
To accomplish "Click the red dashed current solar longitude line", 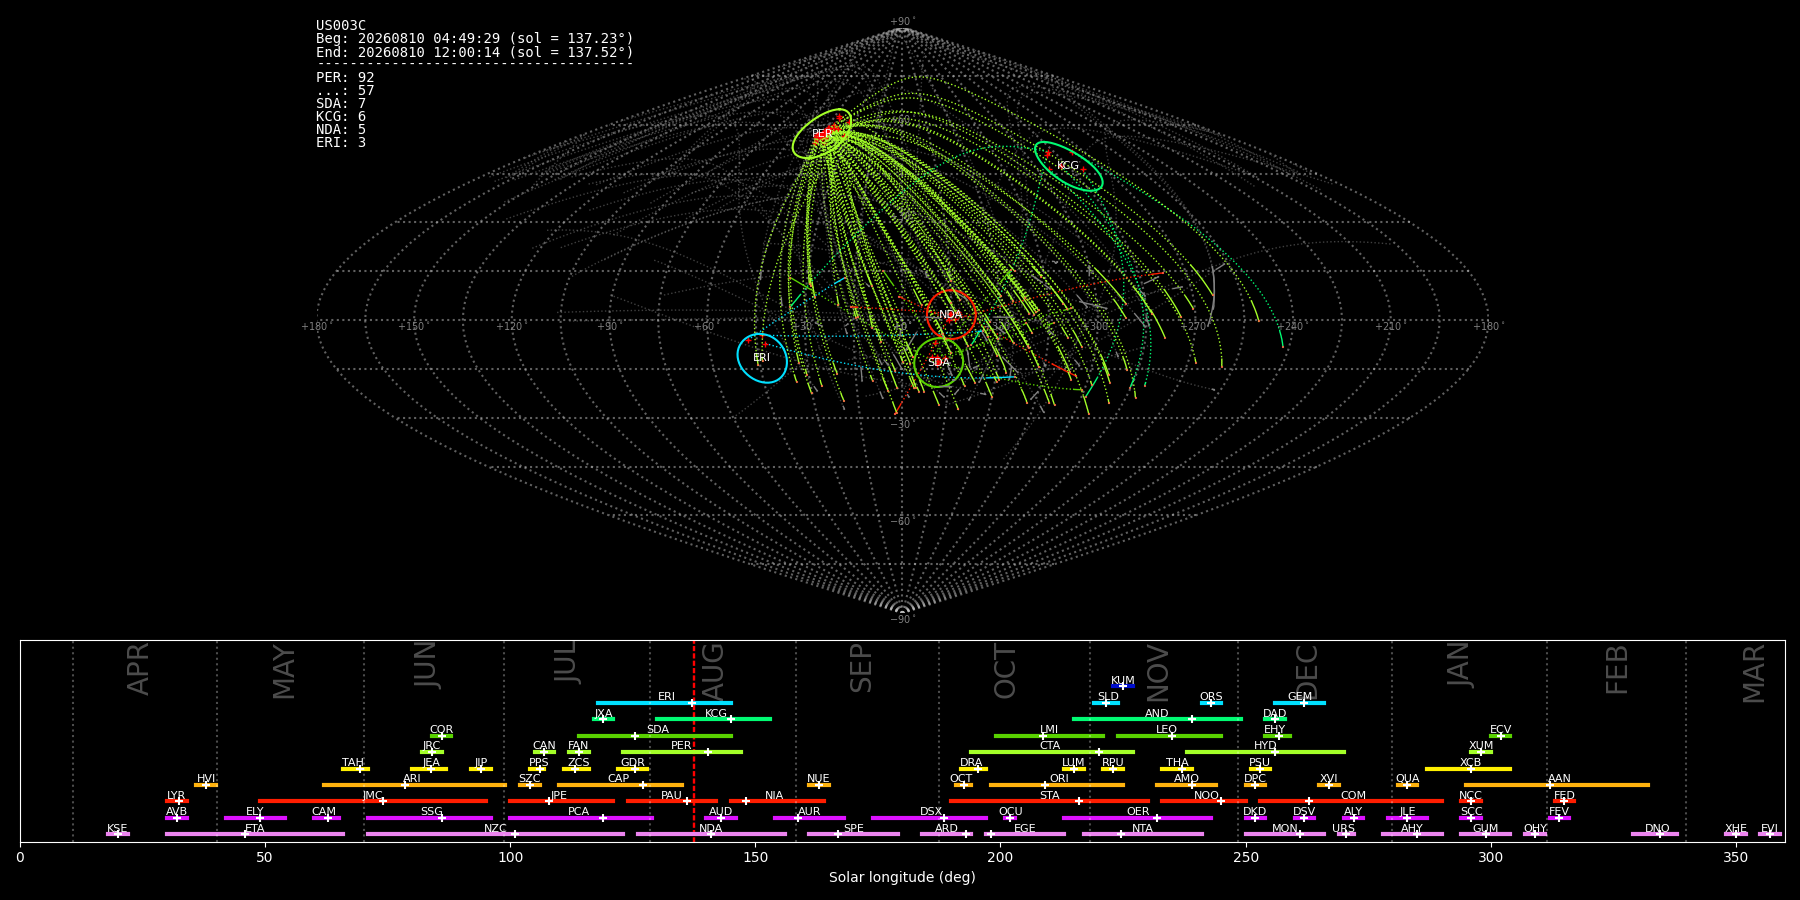I will (694, 740).
